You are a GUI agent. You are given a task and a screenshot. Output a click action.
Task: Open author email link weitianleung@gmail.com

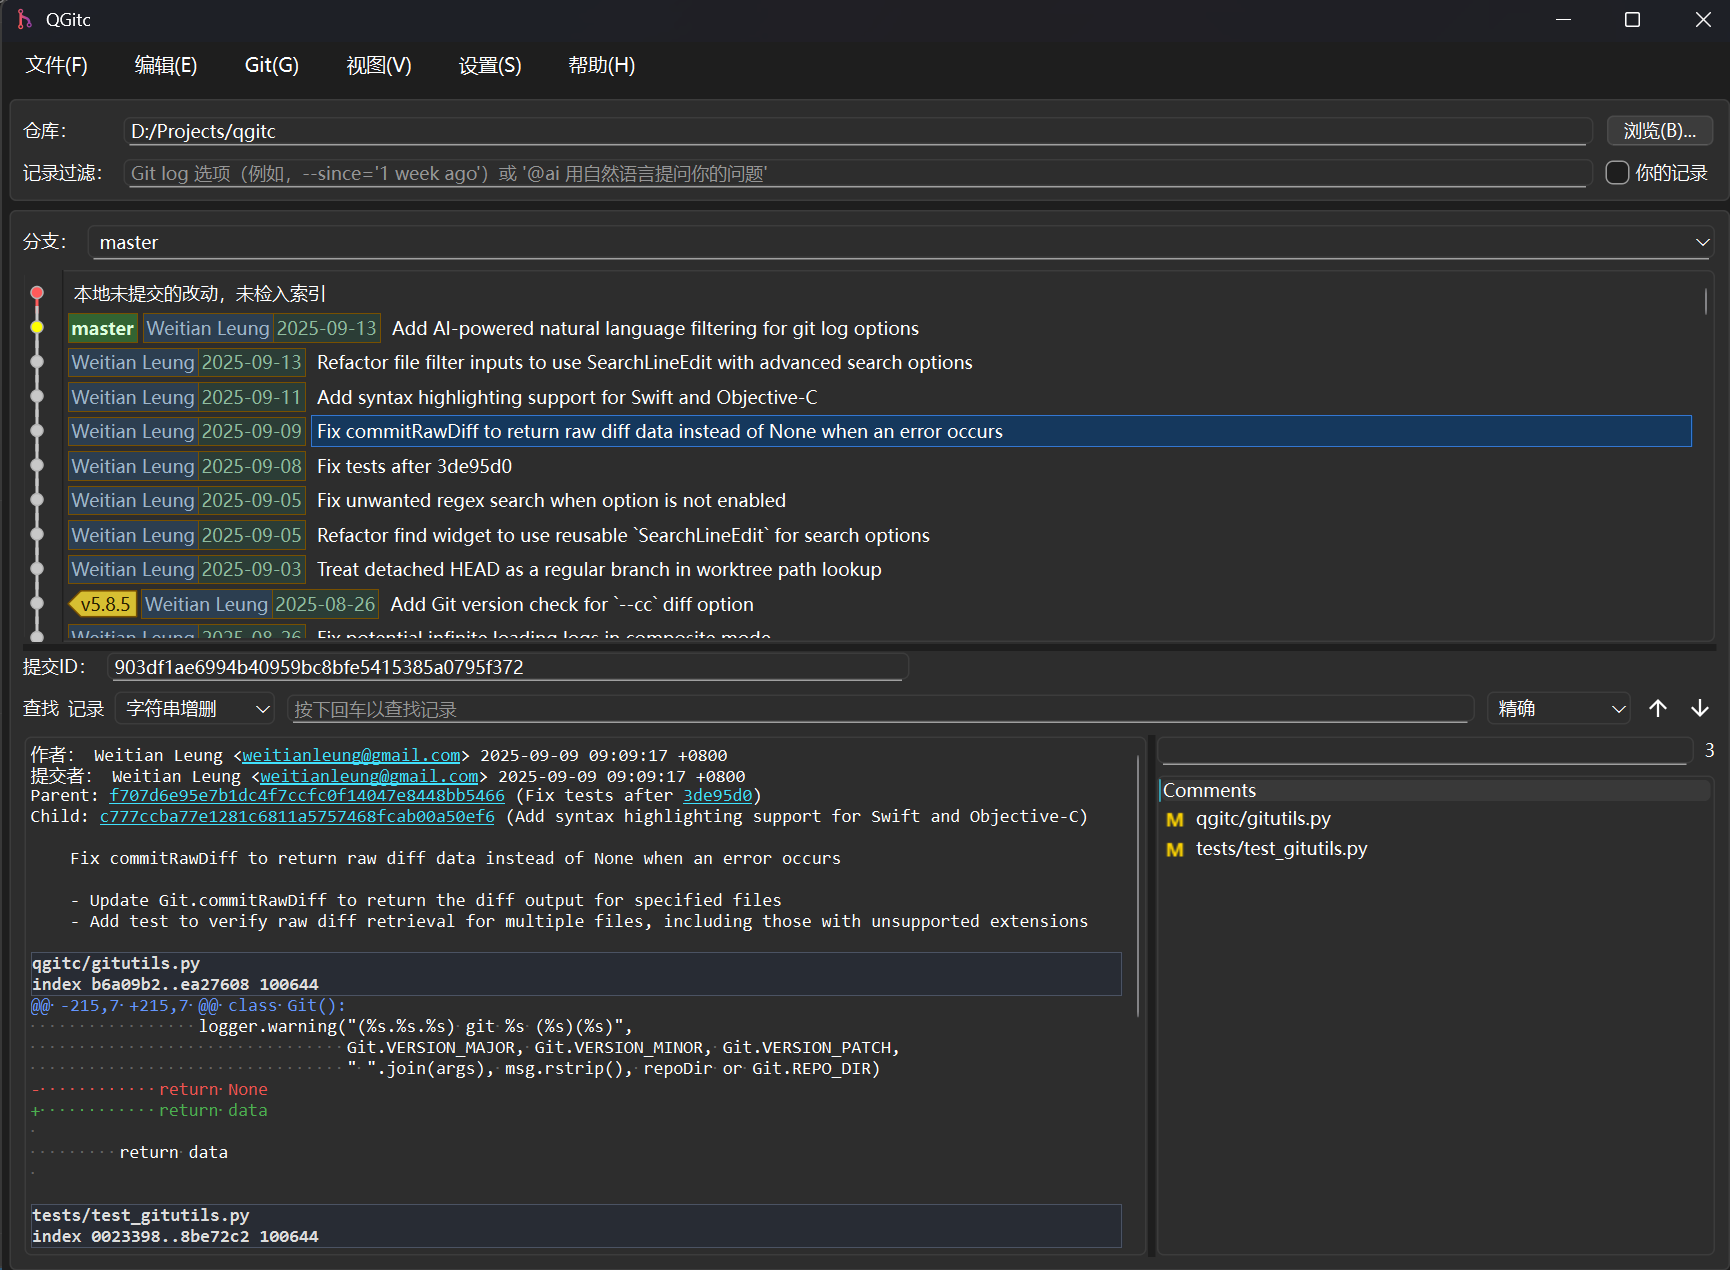pyautogui.click(x=351, y=755)
